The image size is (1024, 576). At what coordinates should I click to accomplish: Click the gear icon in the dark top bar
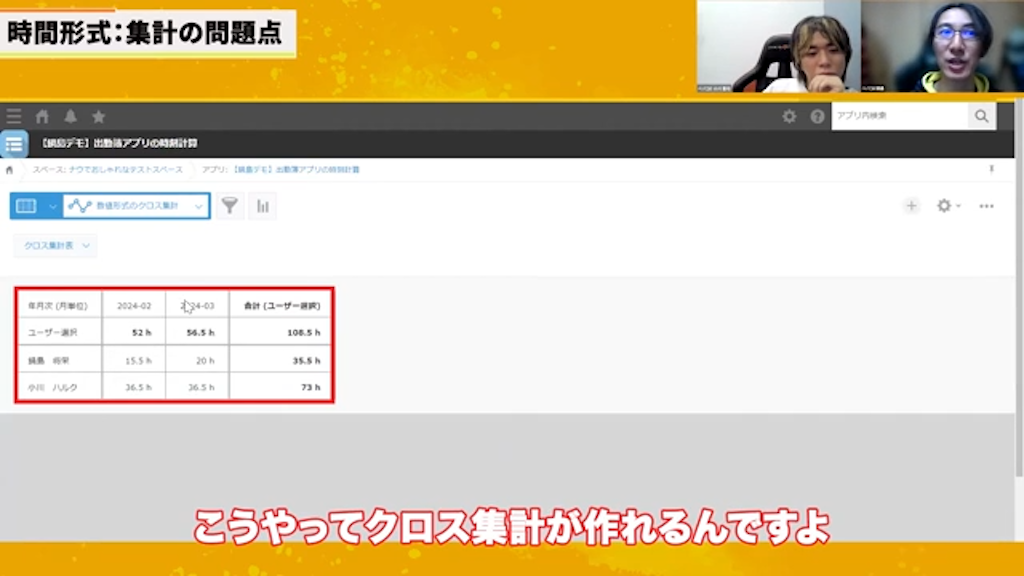tap(790, 117)
